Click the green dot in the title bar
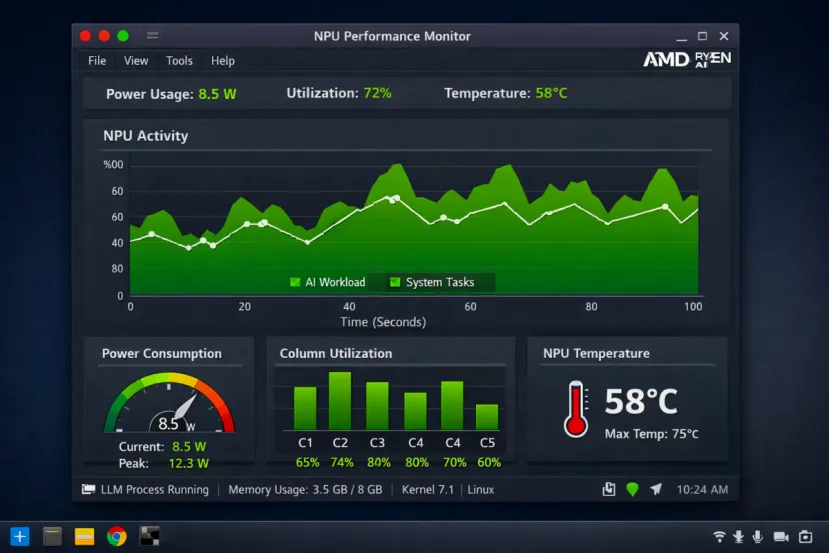The width and height of the screenshot is (829, 553). [x=123, y=35]
